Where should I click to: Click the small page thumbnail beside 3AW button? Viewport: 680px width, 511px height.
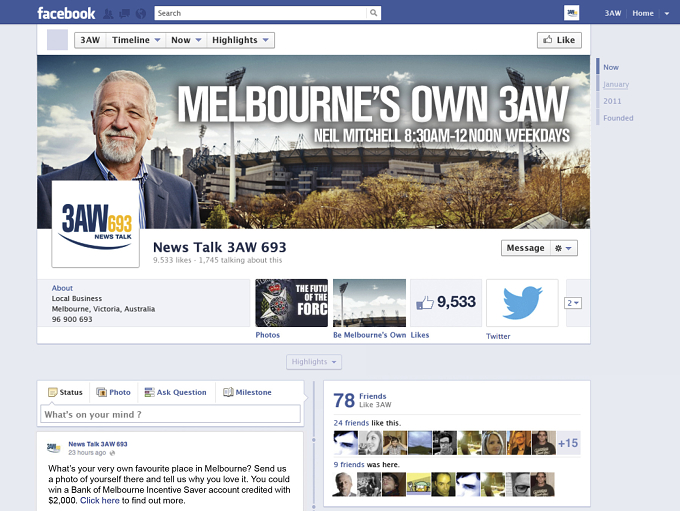pos(57,40)
